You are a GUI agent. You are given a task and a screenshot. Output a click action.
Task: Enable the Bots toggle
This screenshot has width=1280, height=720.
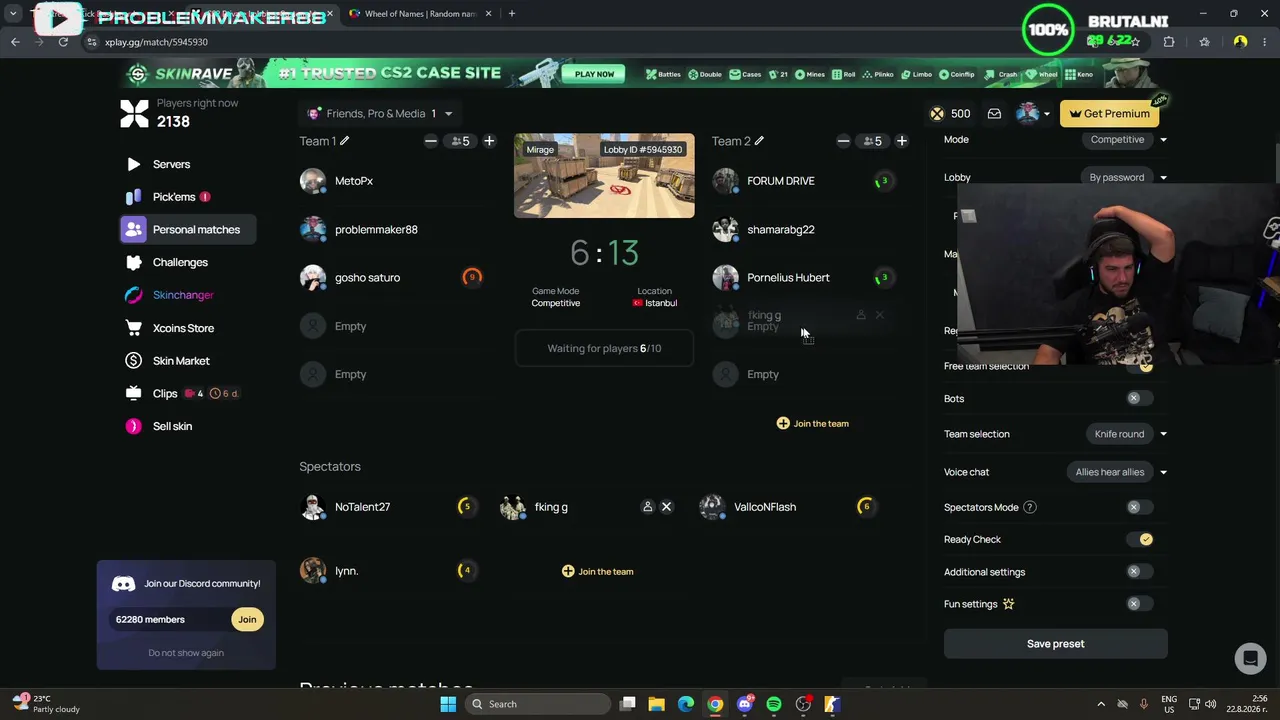coord(1139,398)
